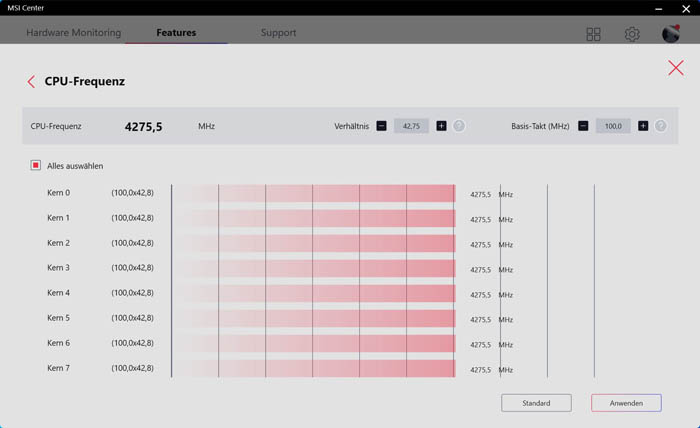Viewport: 700px width, 428px height.
Task: Switch to Support tab
Action: point(278,33)
